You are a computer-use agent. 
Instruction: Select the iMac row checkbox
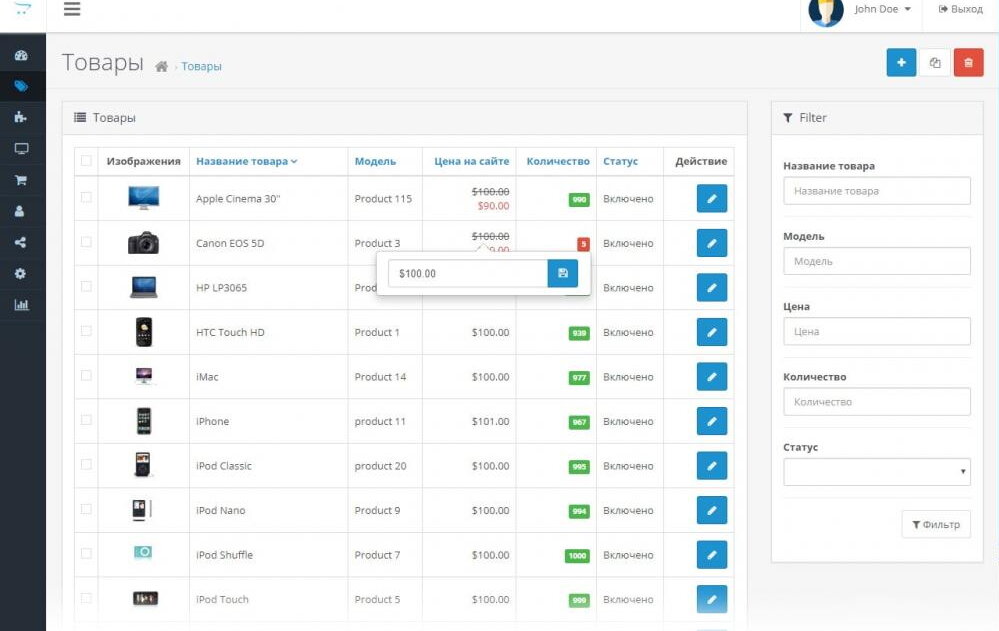pyautogui.click(x=86, y=376)
